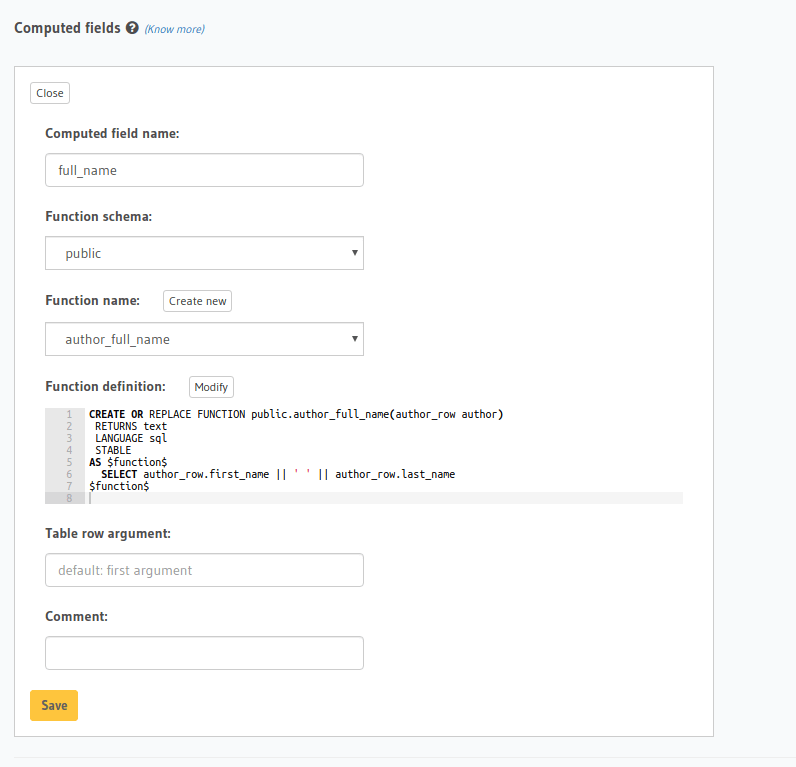This screenshot has height=767, width=796.
Task: Focus the Computed field name input
Action: (204, 170)
